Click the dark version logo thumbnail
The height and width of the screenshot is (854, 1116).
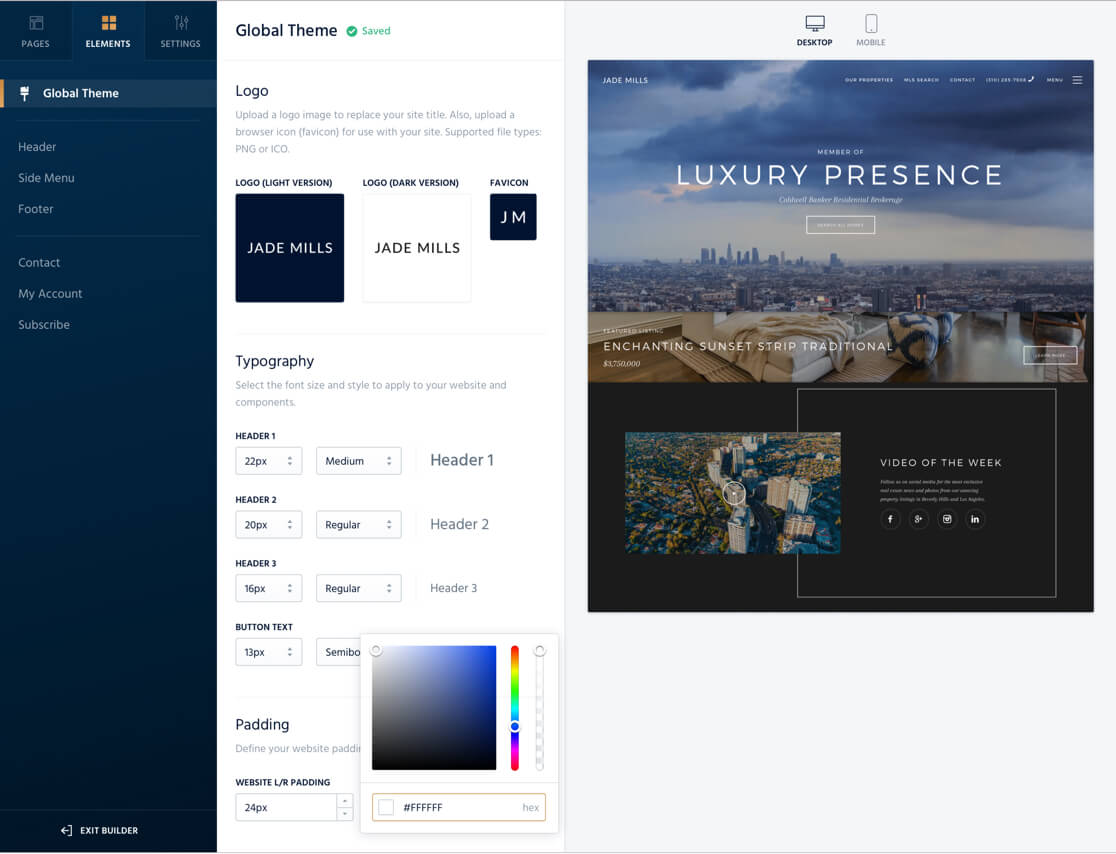[417, 248]
